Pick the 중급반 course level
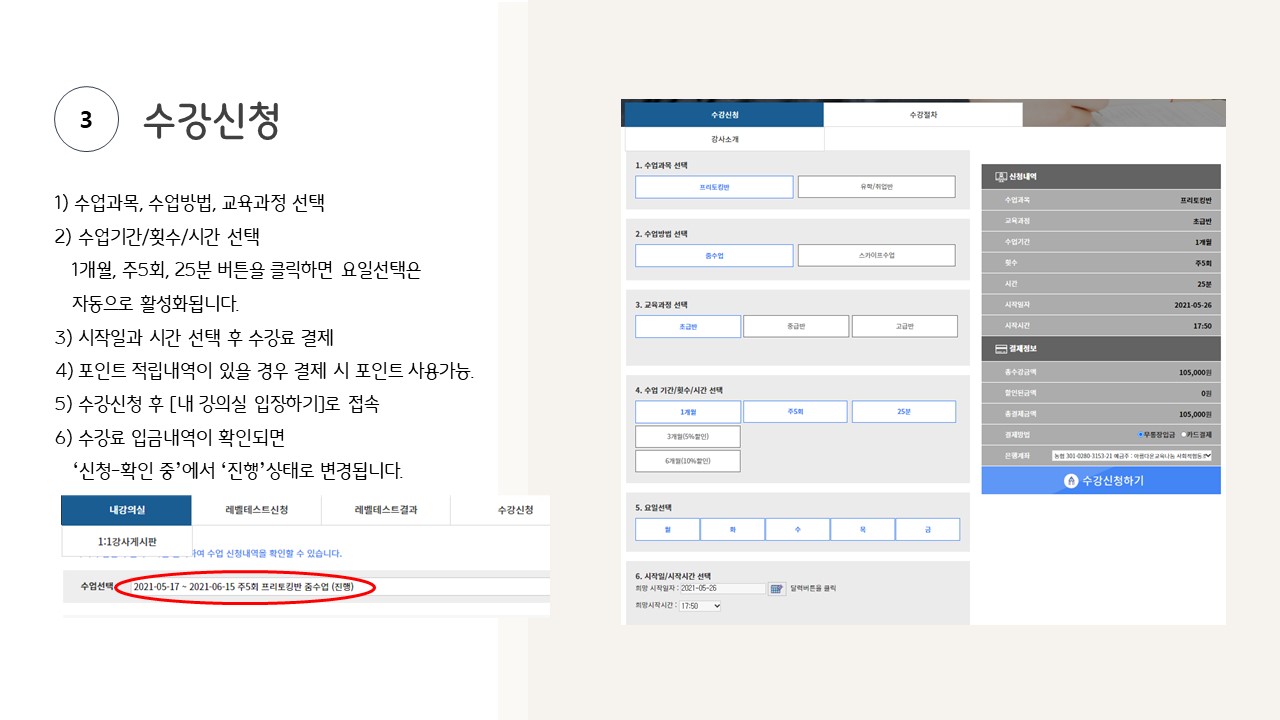Viewport: 1280px width, 720px height. point(796,326)
